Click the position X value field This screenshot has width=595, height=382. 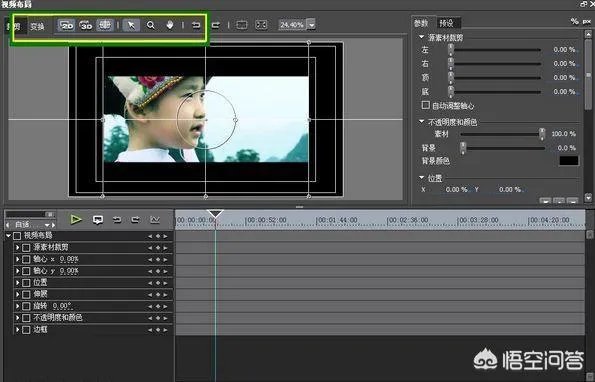456,190
